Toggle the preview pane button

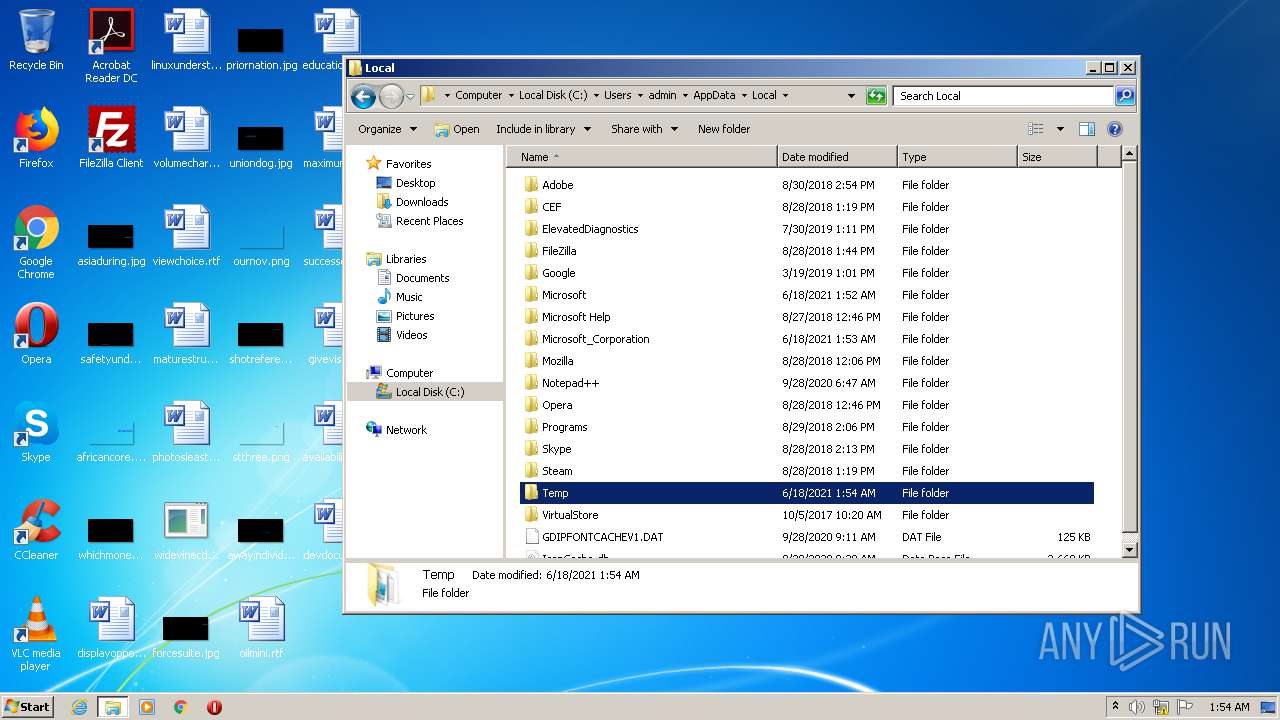tap(1087, 129)
